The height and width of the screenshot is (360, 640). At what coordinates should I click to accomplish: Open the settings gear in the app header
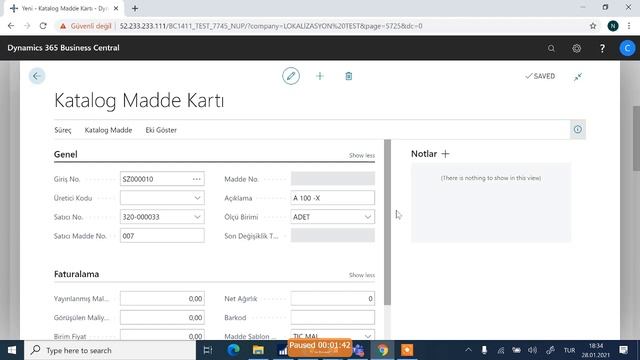(576, 48)
